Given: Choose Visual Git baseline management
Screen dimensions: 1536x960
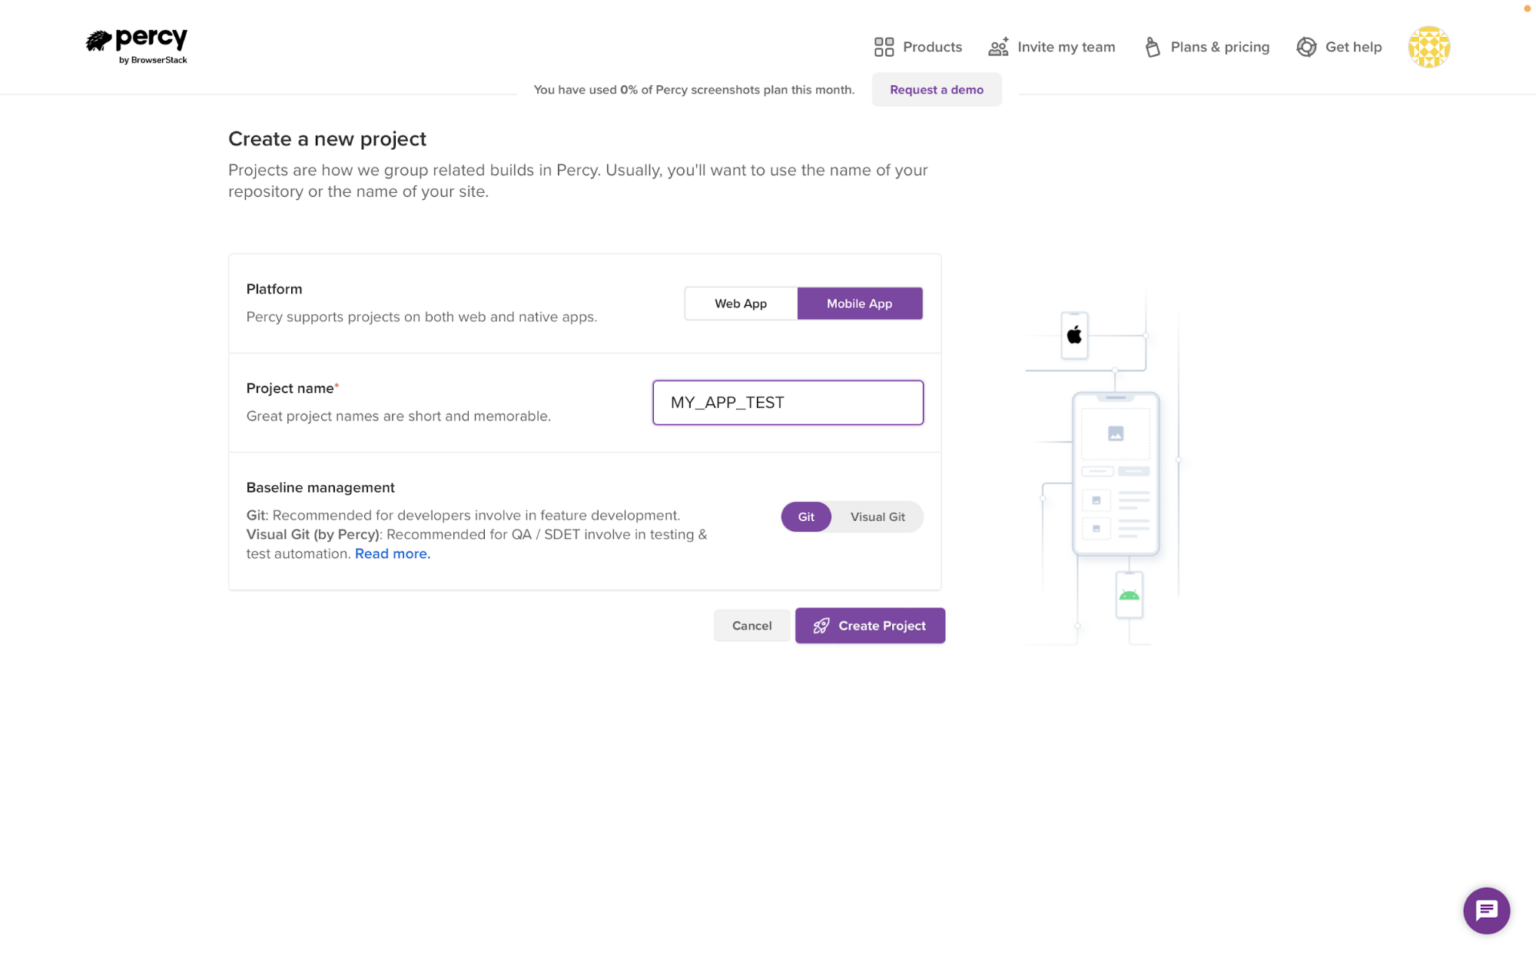Looking at the screenshot, I should coord(878,517).
